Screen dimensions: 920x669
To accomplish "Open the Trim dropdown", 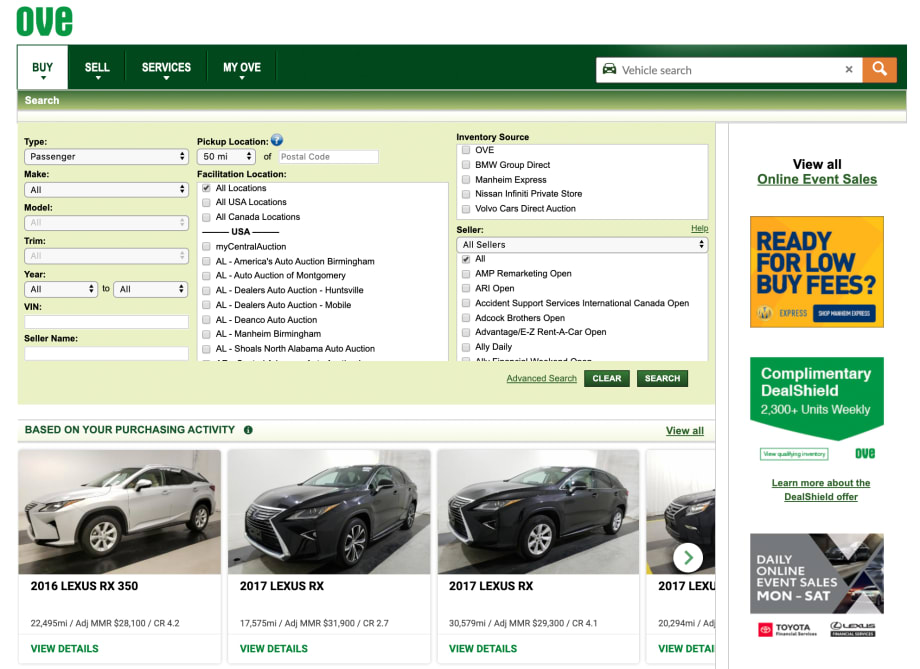I will click(106, 256).
